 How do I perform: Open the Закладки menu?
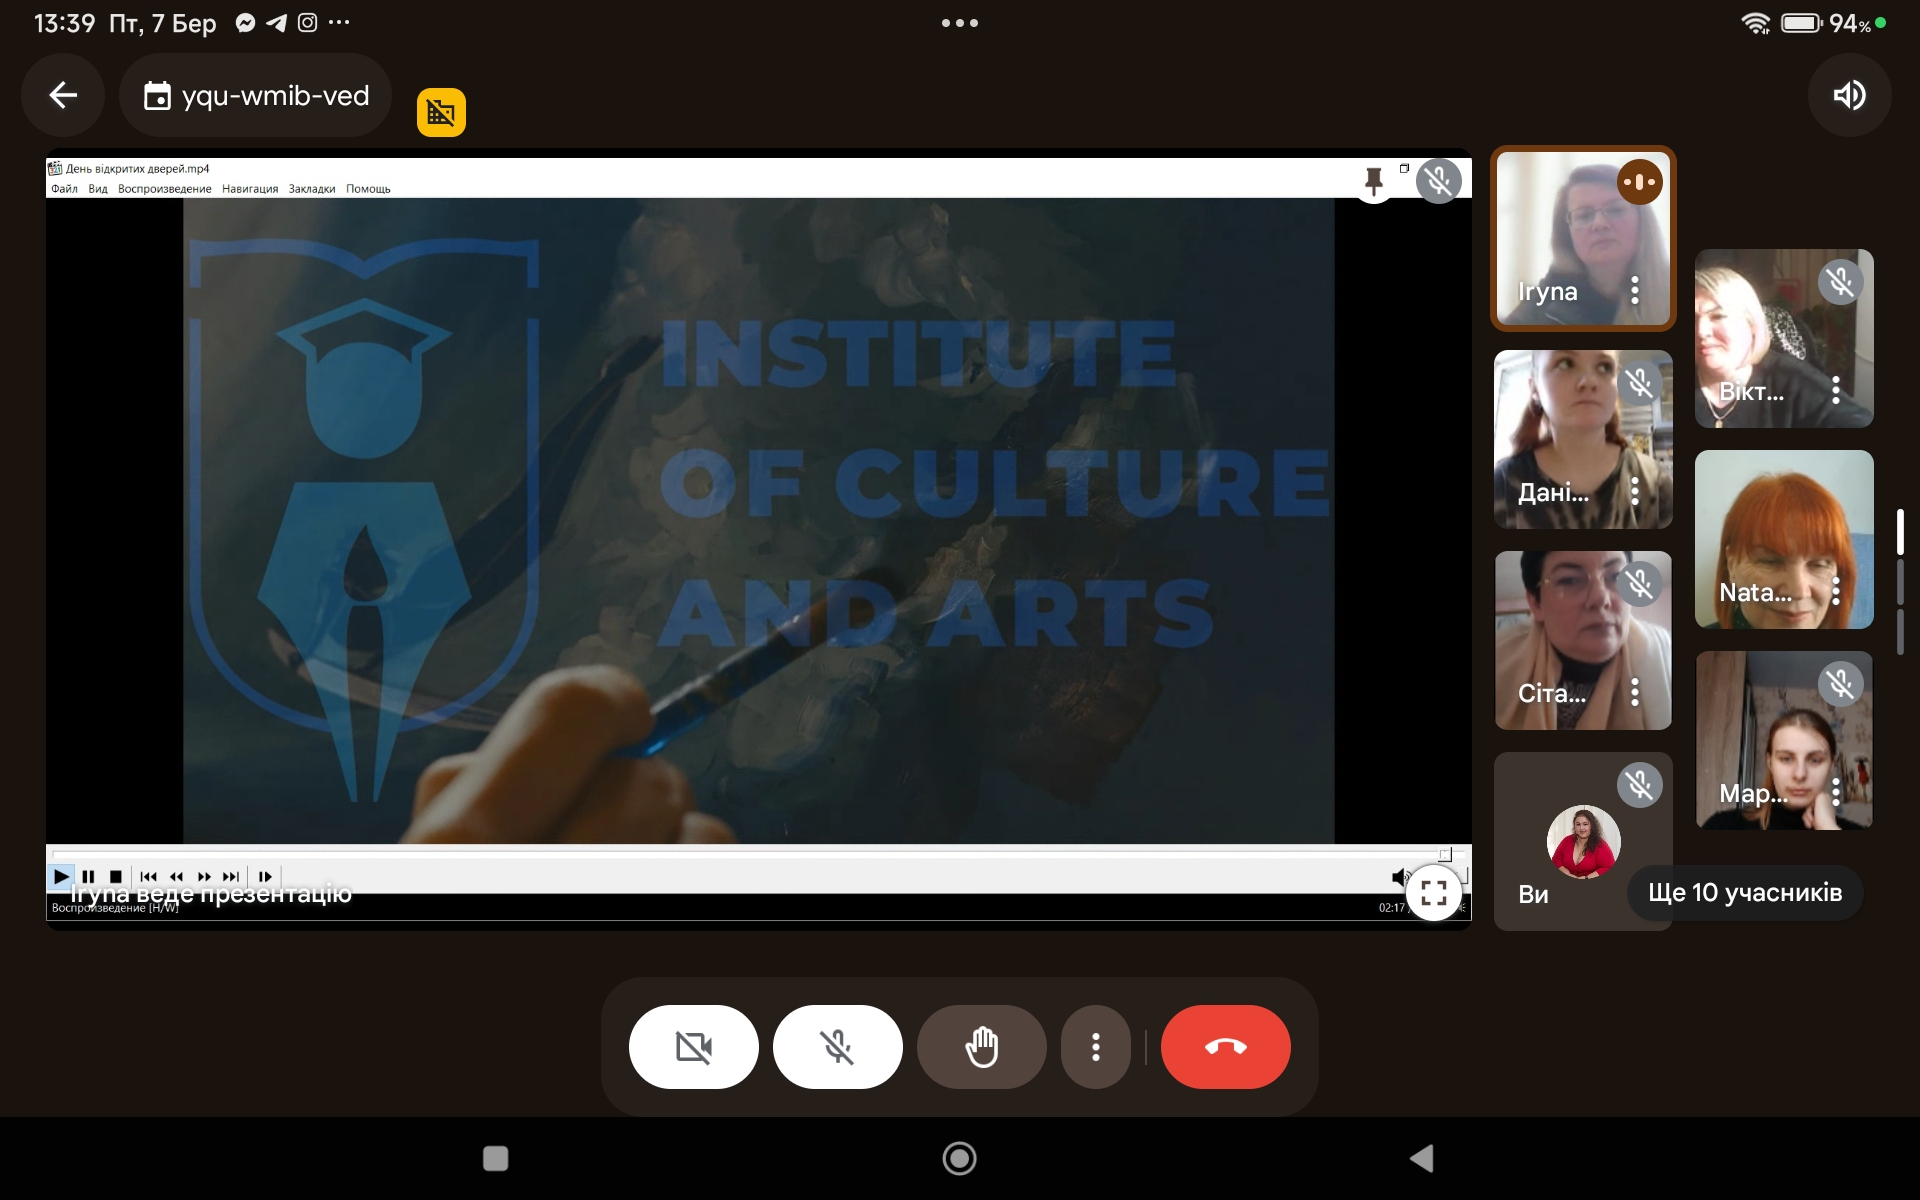tap(312, 189)
